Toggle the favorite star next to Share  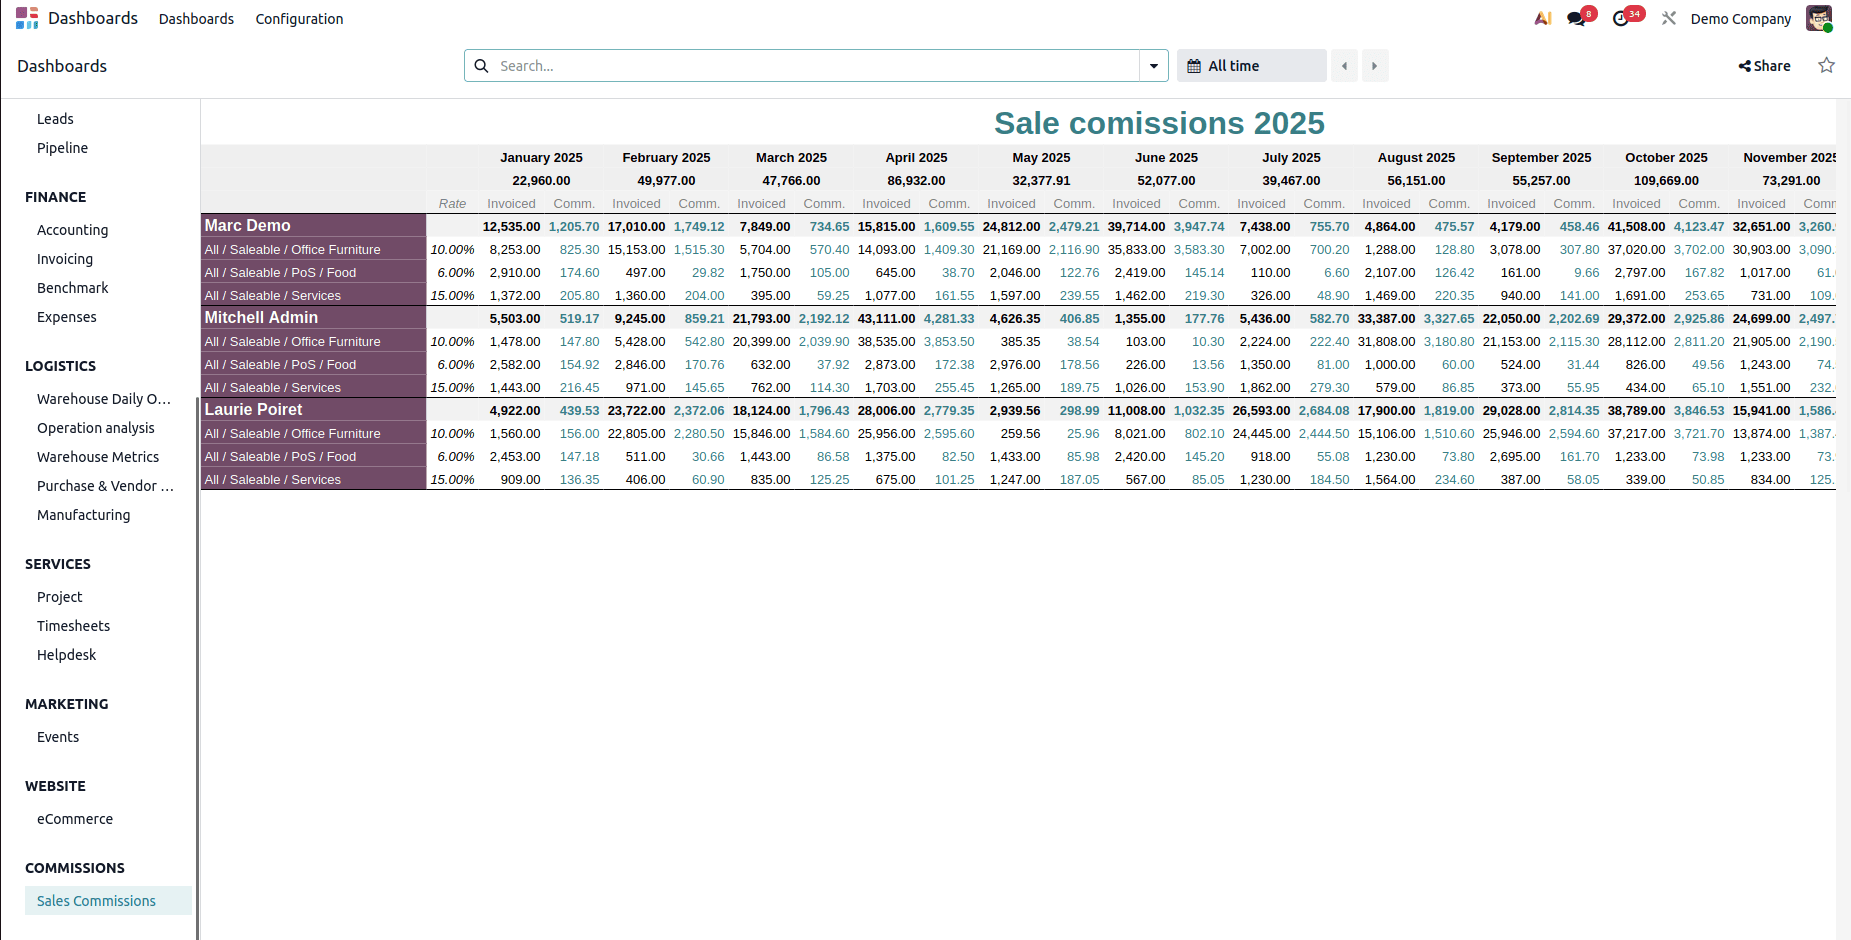click(1826, 65)
